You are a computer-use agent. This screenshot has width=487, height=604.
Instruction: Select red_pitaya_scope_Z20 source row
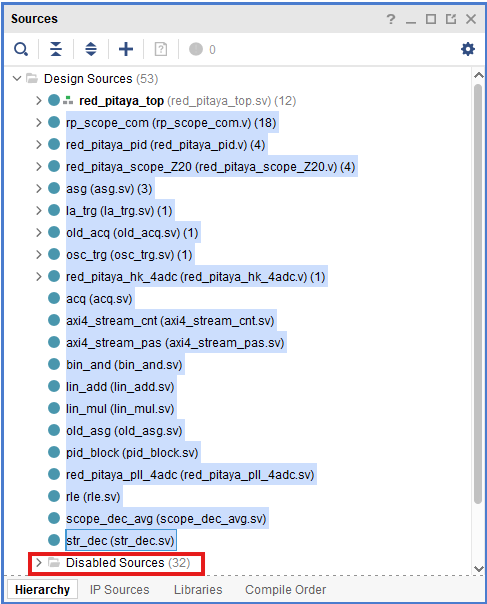click(211, 166)
